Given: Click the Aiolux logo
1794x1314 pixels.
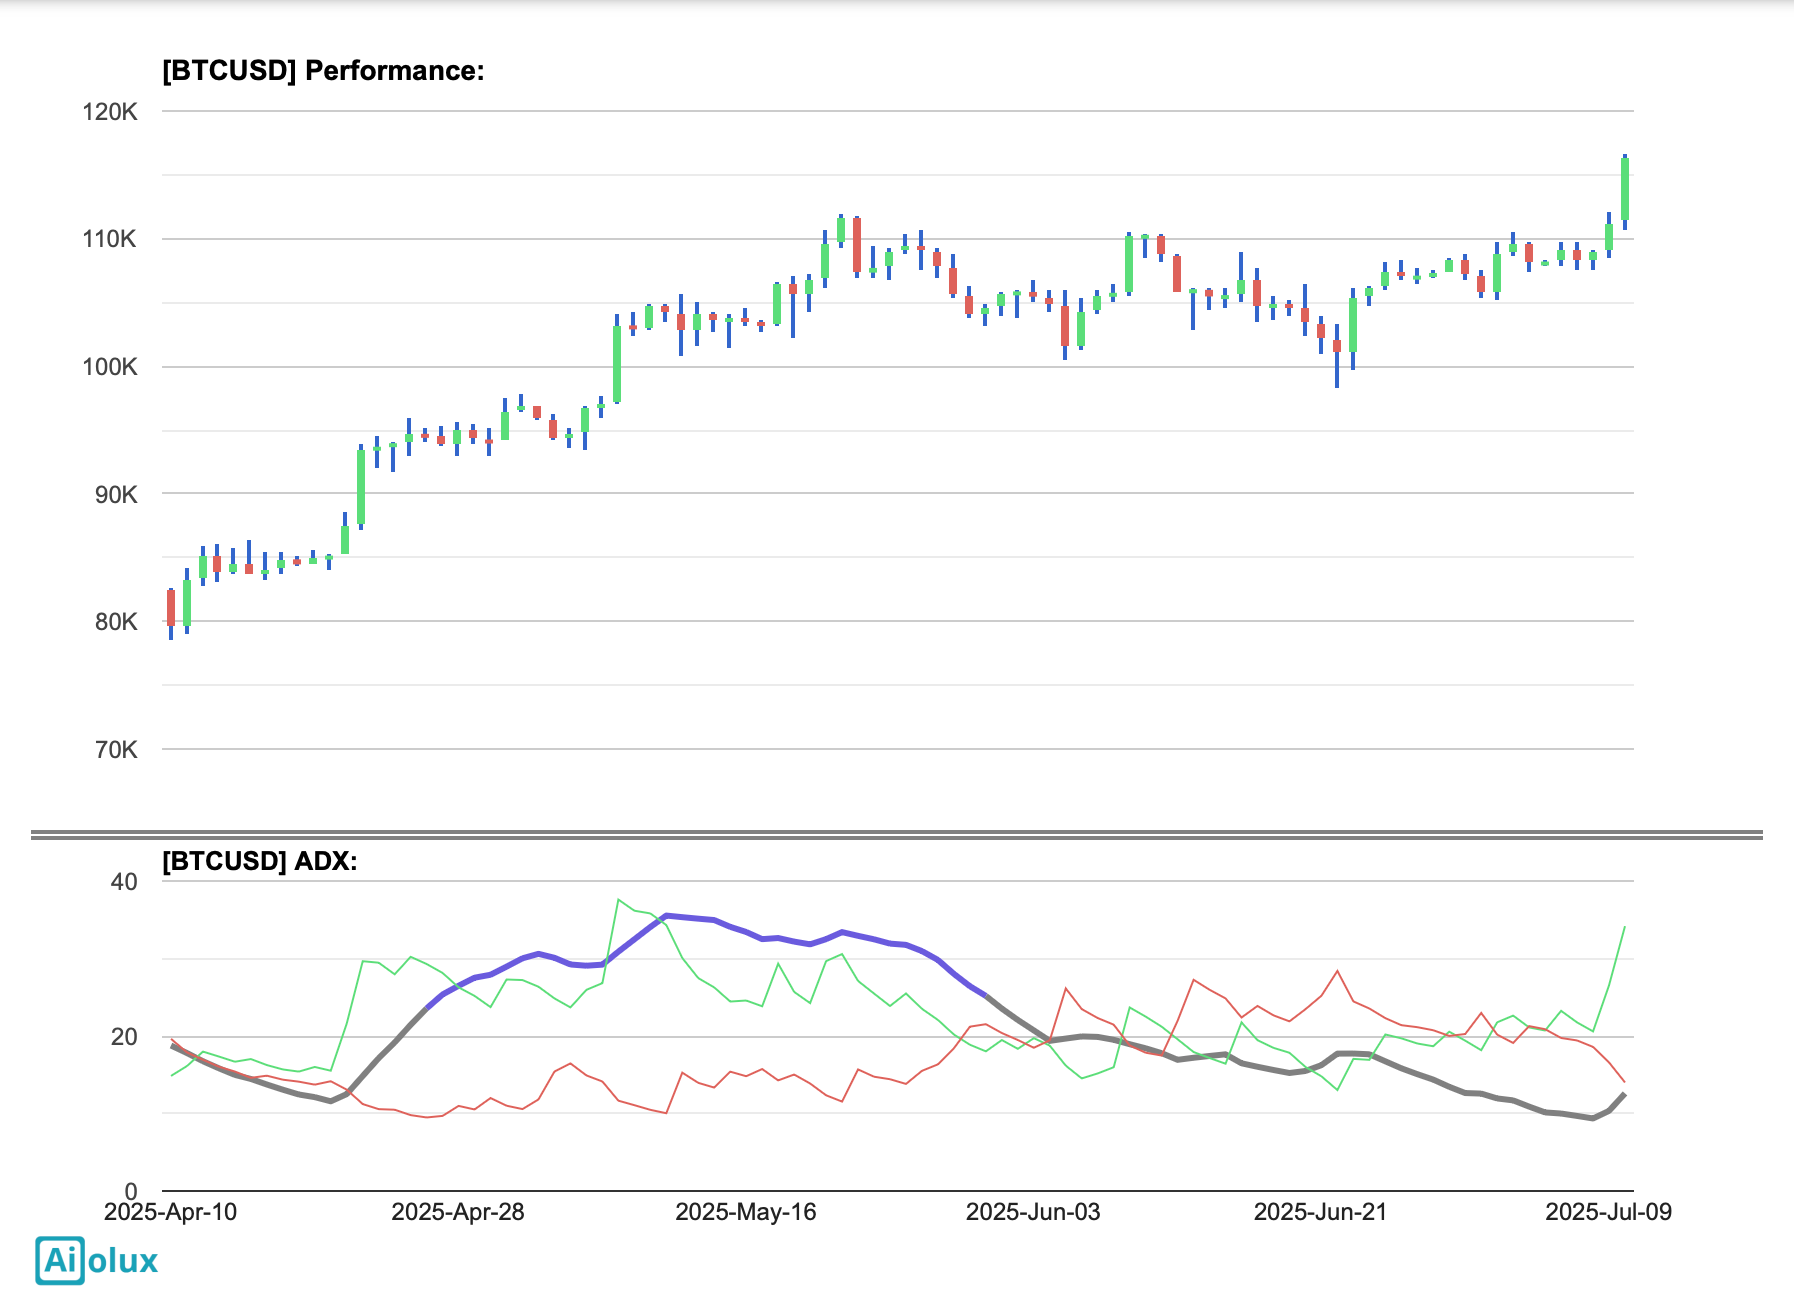Looking at the screenshot, I should click(x=97, y=1260).
